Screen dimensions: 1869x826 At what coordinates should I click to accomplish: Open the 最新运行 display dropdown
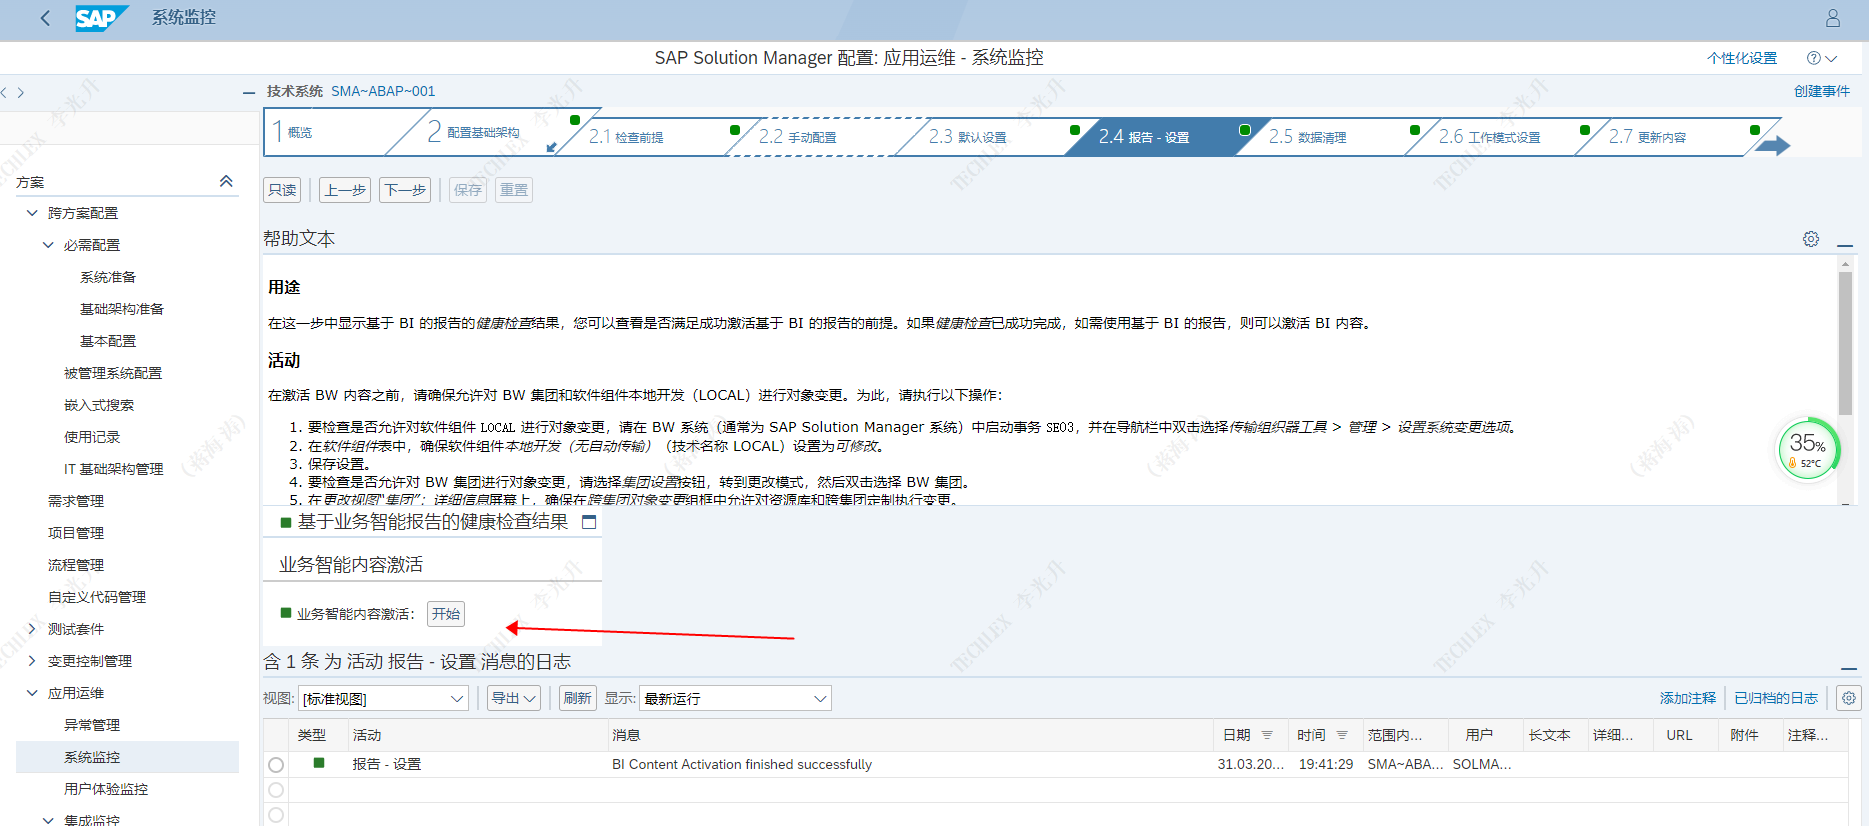point(736,698)
